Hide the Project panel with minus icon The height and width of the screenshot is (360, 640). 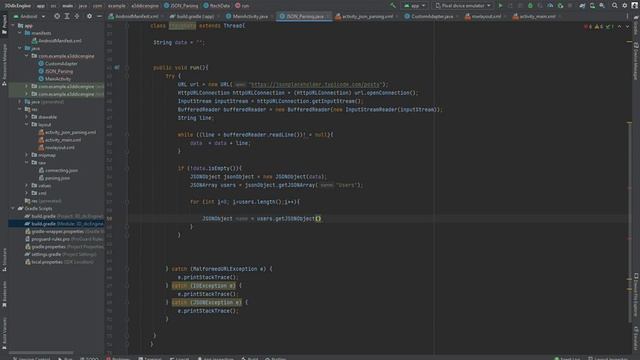pyautogui.click(x=99, y=16)
